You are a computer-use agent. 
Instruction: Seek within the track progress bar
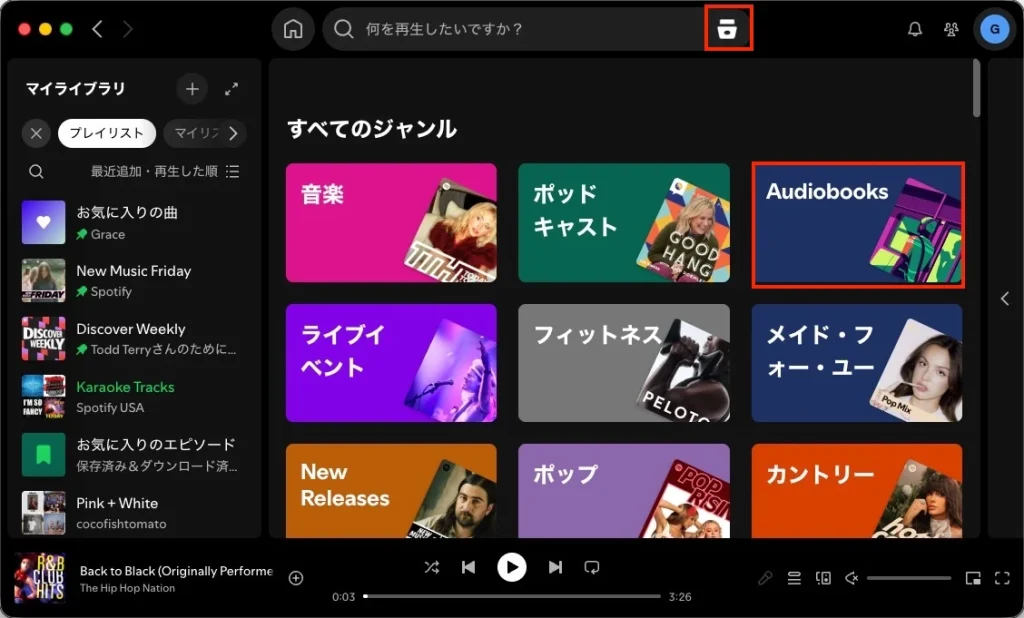[512, 596]
